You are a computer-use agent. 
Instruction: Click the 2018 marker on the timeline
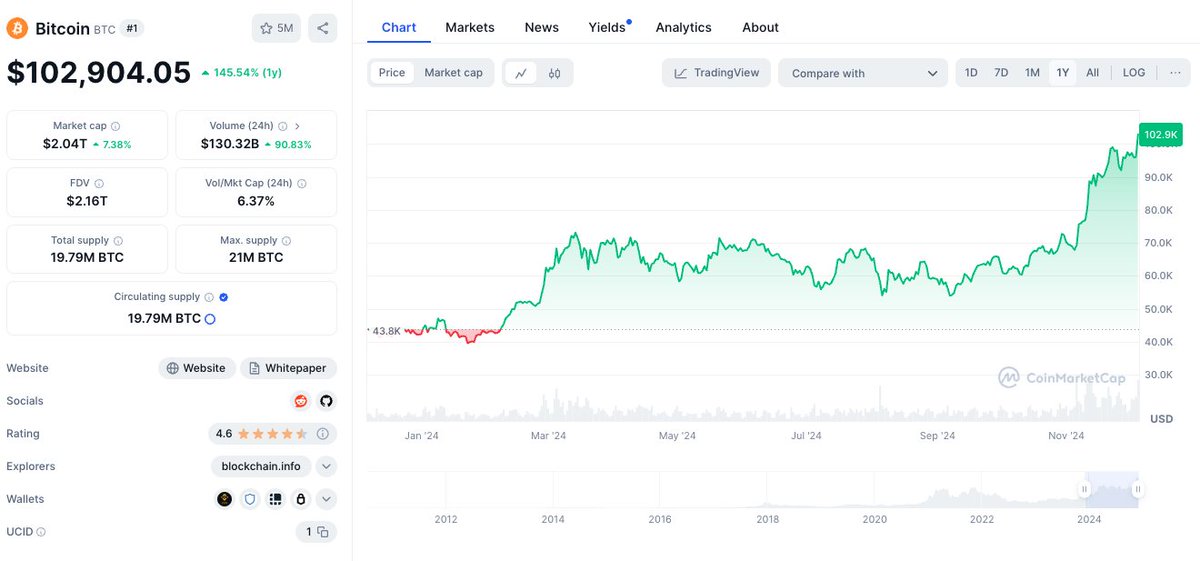point(767,519)
